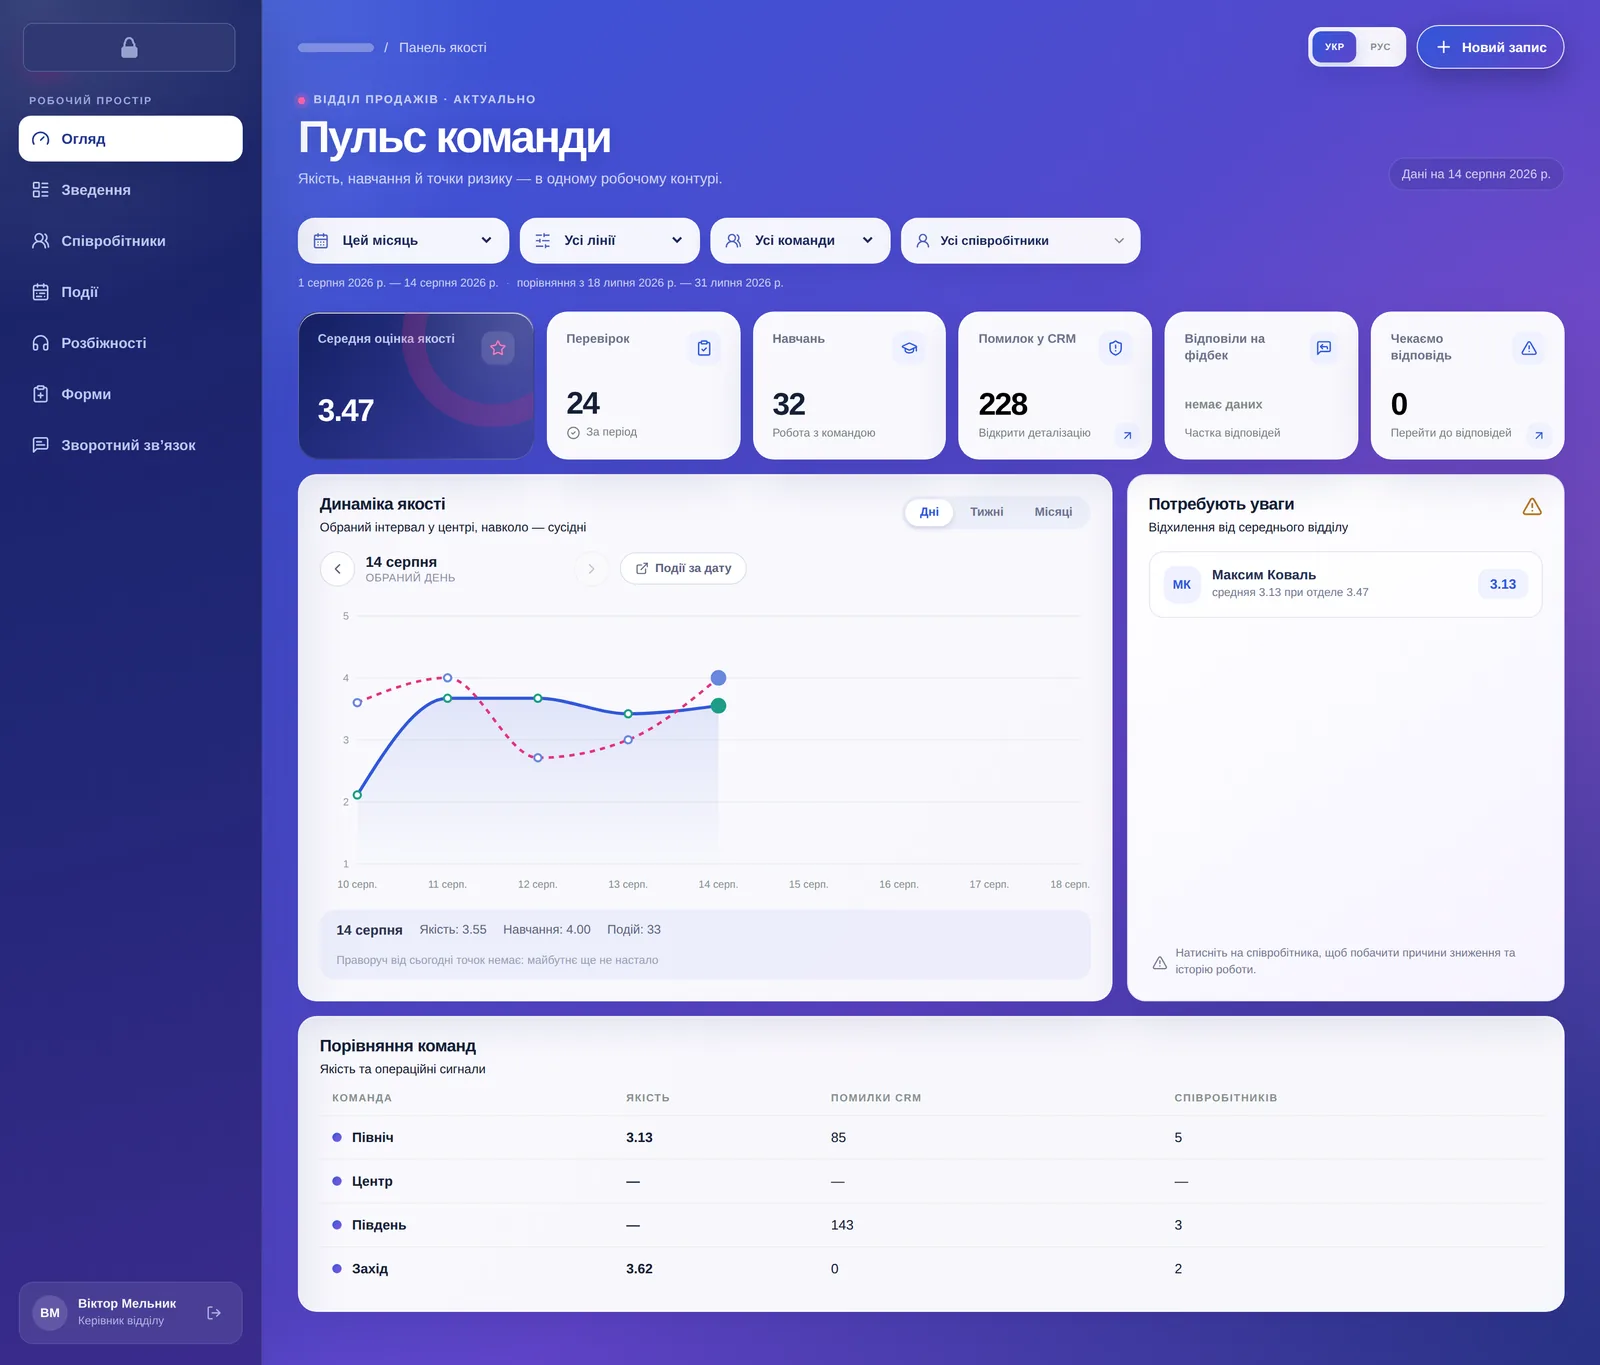Screen dimensions: 1600x1365
Task: Click the reply icon on the Відповіли на фідбек card
Action: [x=1323, y=348]
